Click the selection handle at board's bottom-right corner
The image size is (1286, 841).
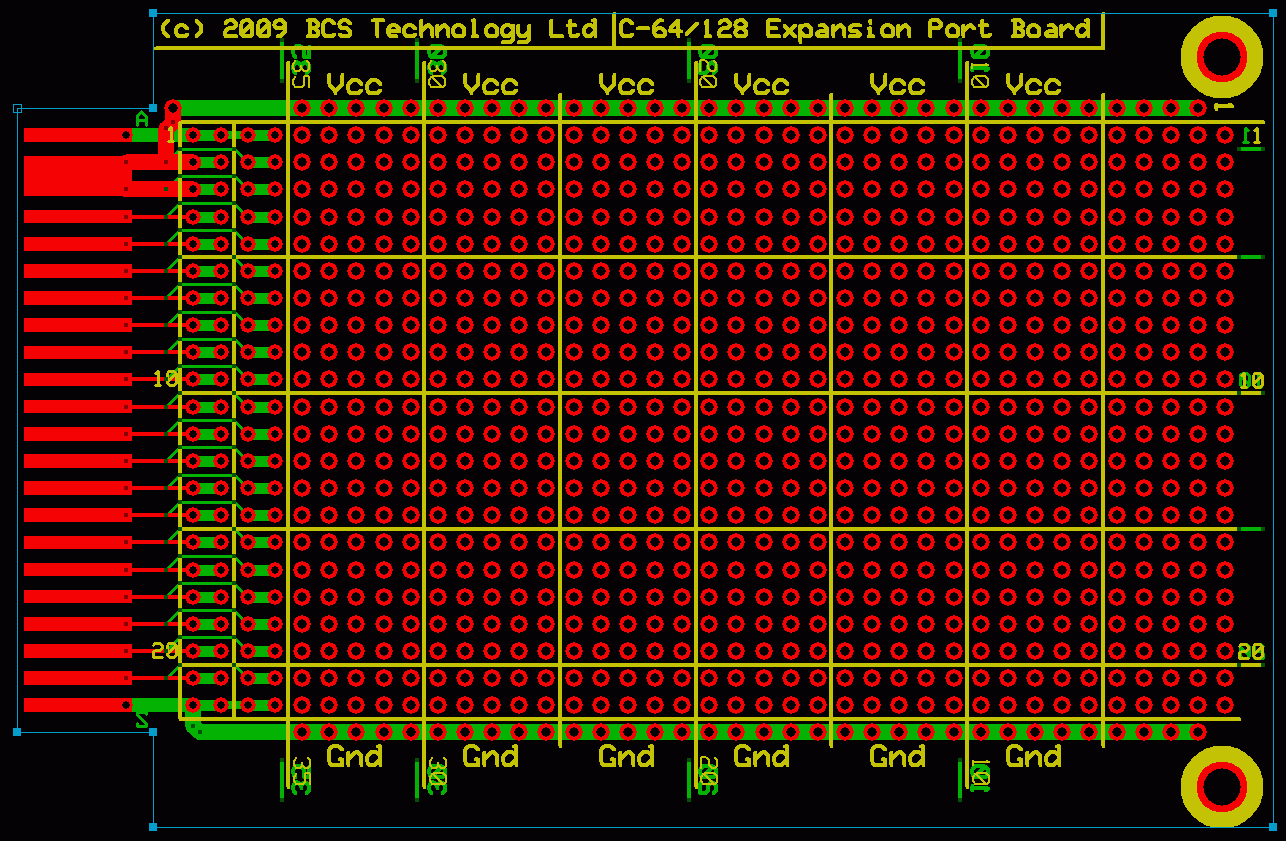[1272, 827]
